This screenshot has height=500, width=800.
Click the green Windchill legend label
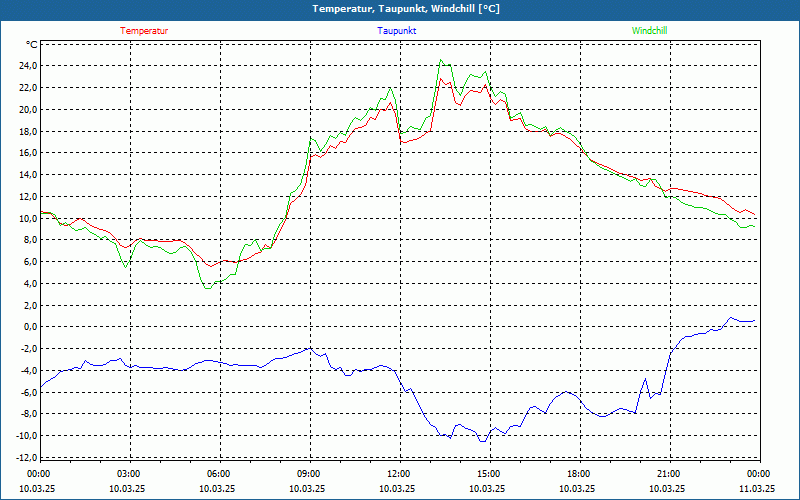tap(649, 30)
